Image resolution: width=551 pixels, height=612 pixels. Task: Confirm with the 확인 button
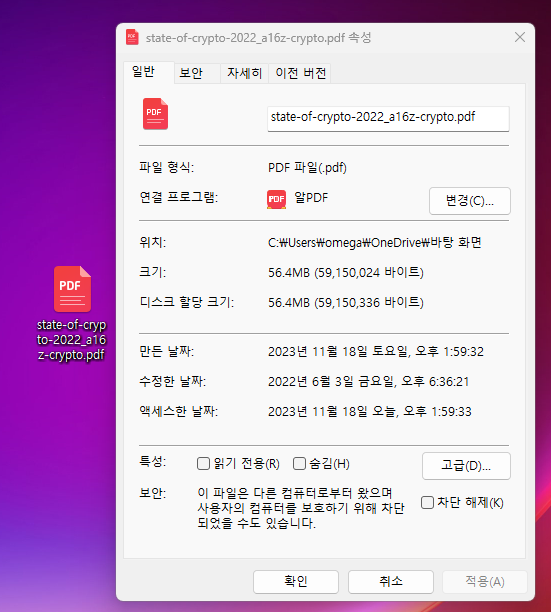click(x=296, y=582)
